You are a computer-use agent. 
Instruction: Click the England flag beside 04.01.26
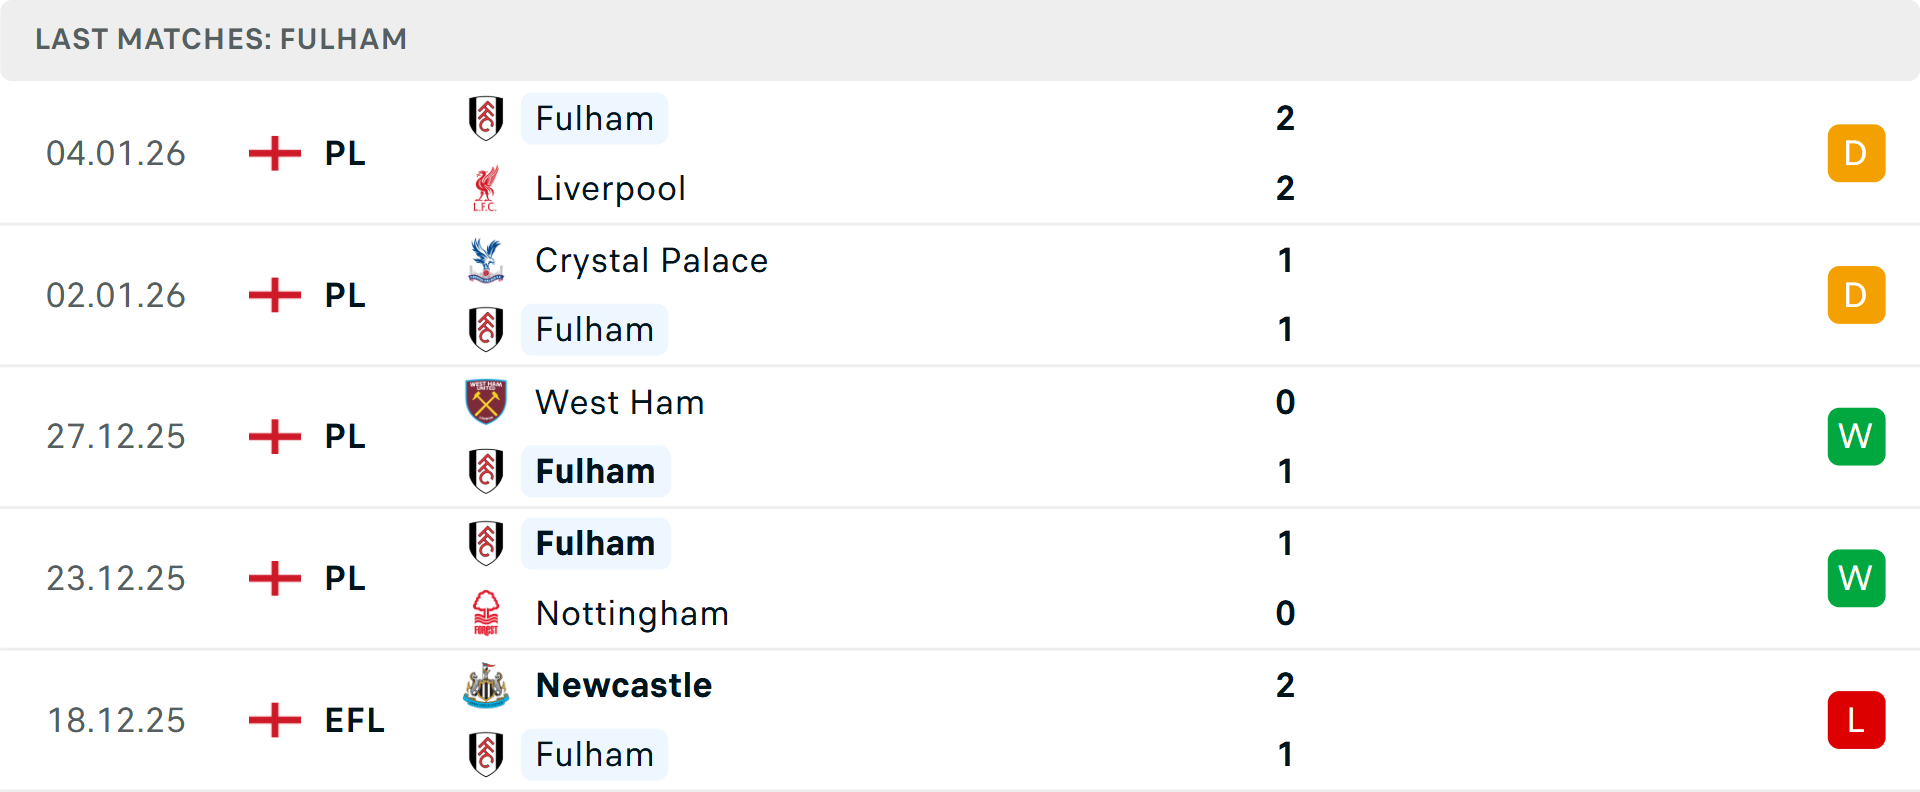(x=275, y=153)
